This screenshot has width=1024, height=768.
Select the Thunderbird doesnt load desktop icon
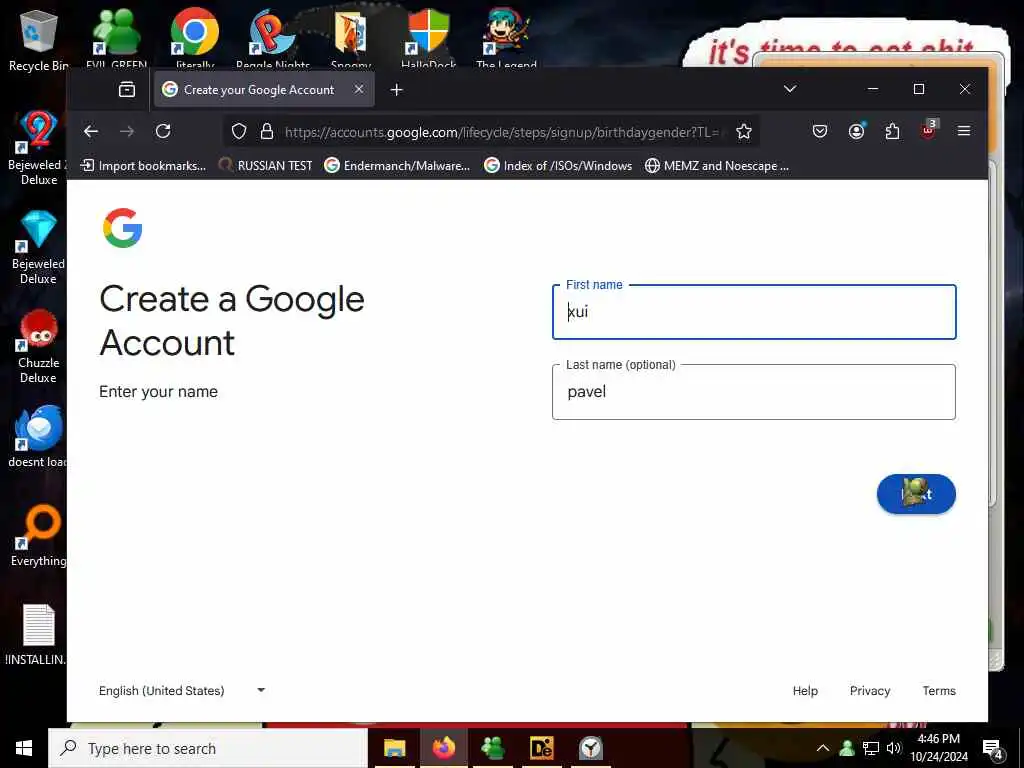tap(38, 436)
